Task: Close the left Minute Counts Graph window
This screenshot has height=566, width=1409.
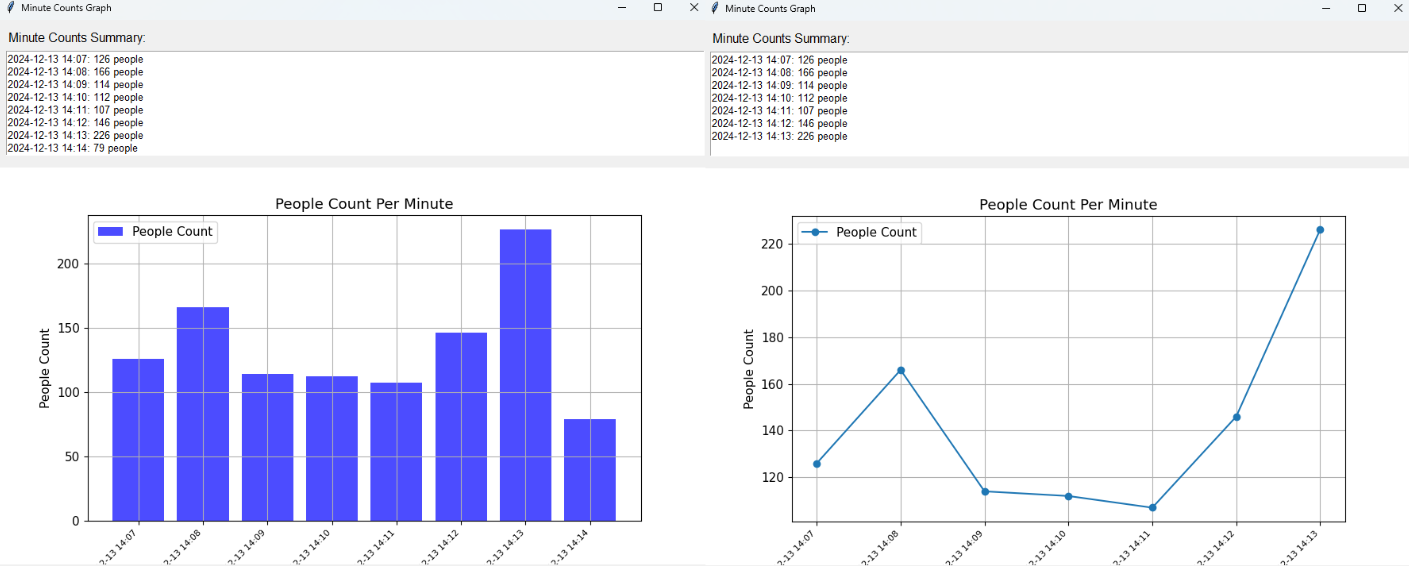Action: point(694,8)
